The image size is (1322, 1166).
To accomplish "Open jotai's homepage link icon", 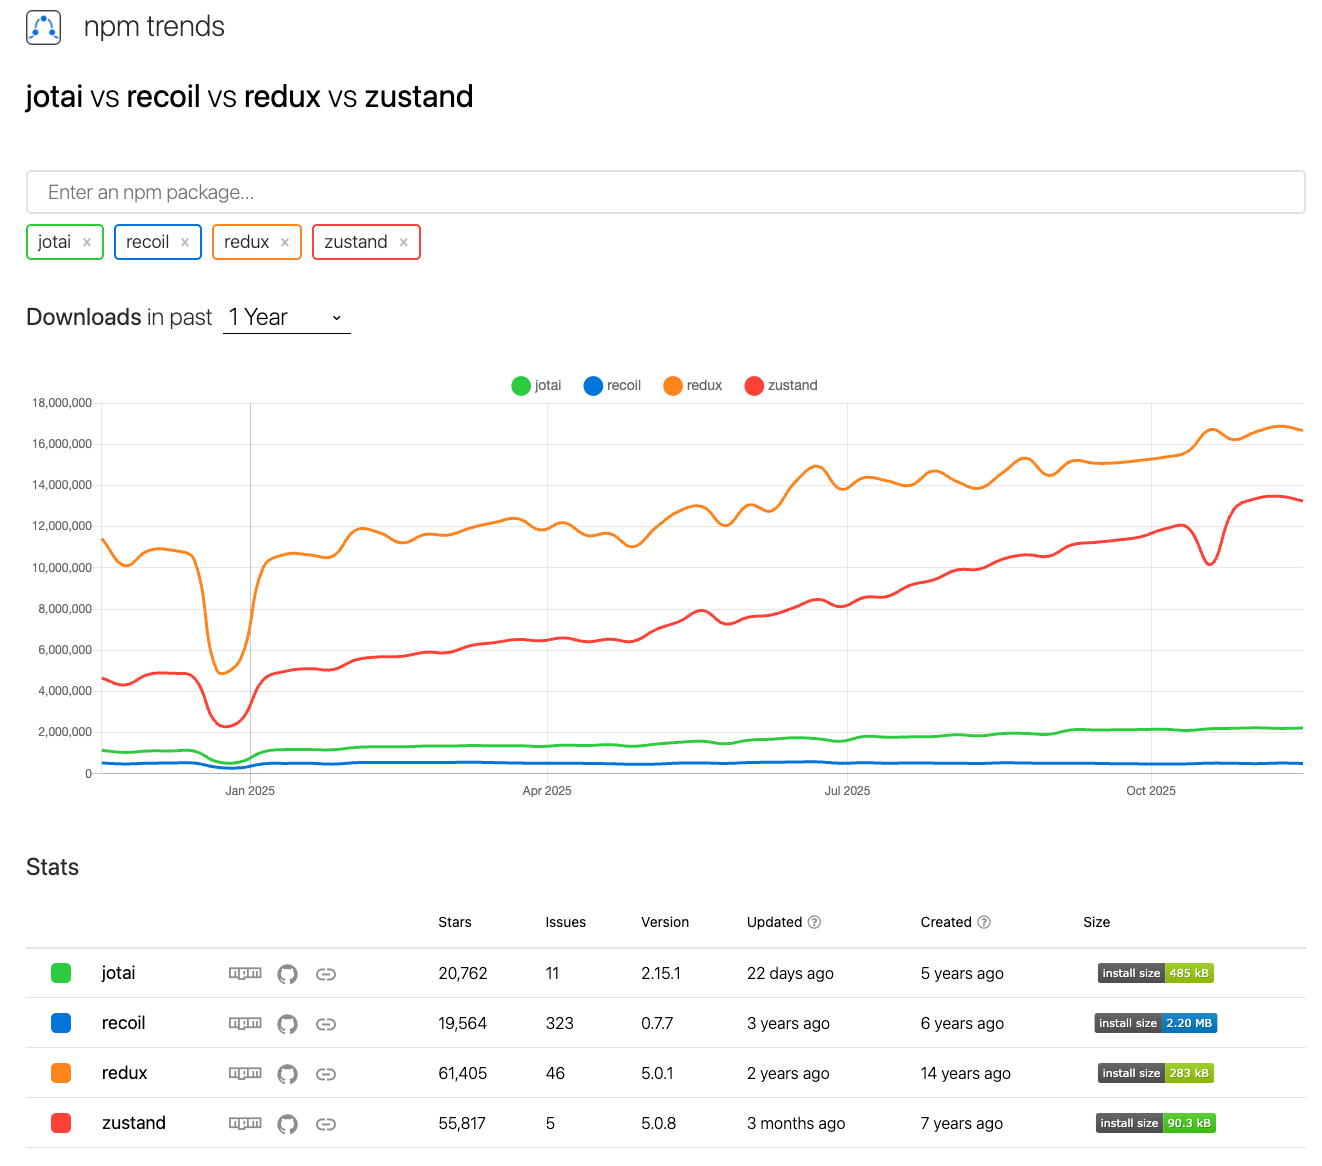I will click(326, 974).
